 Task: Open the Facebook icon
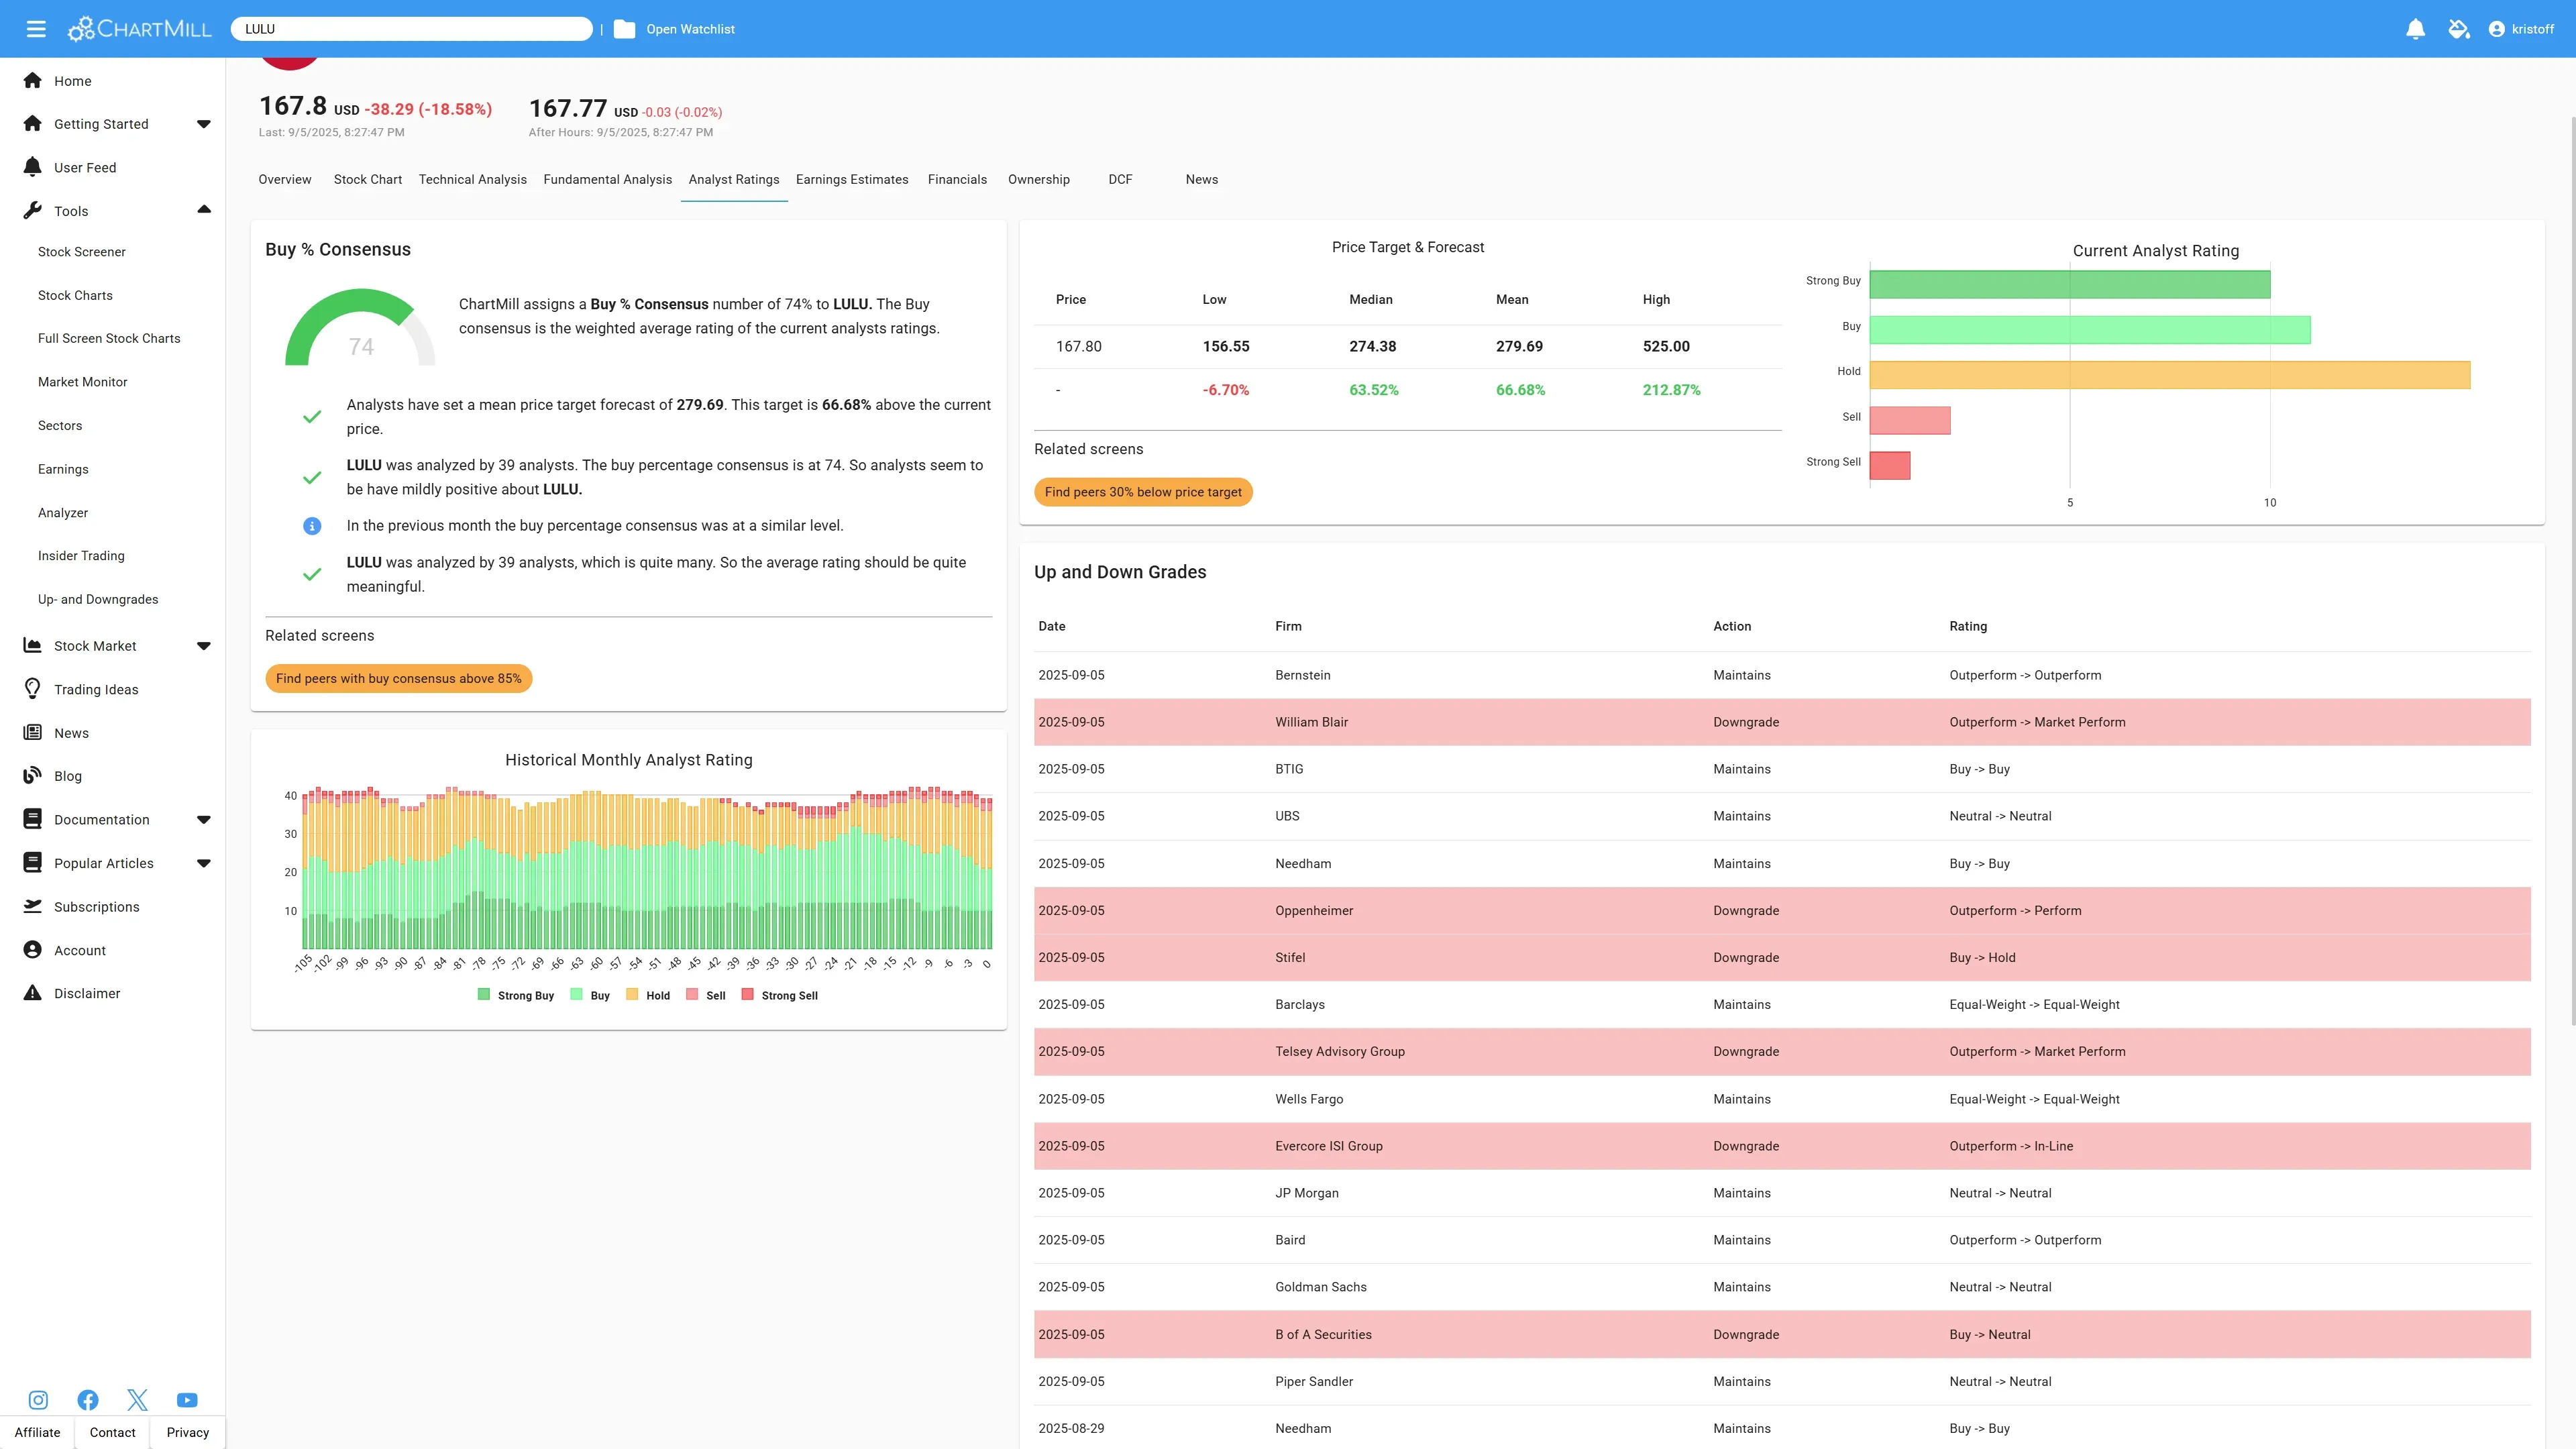click(88, 1400)
